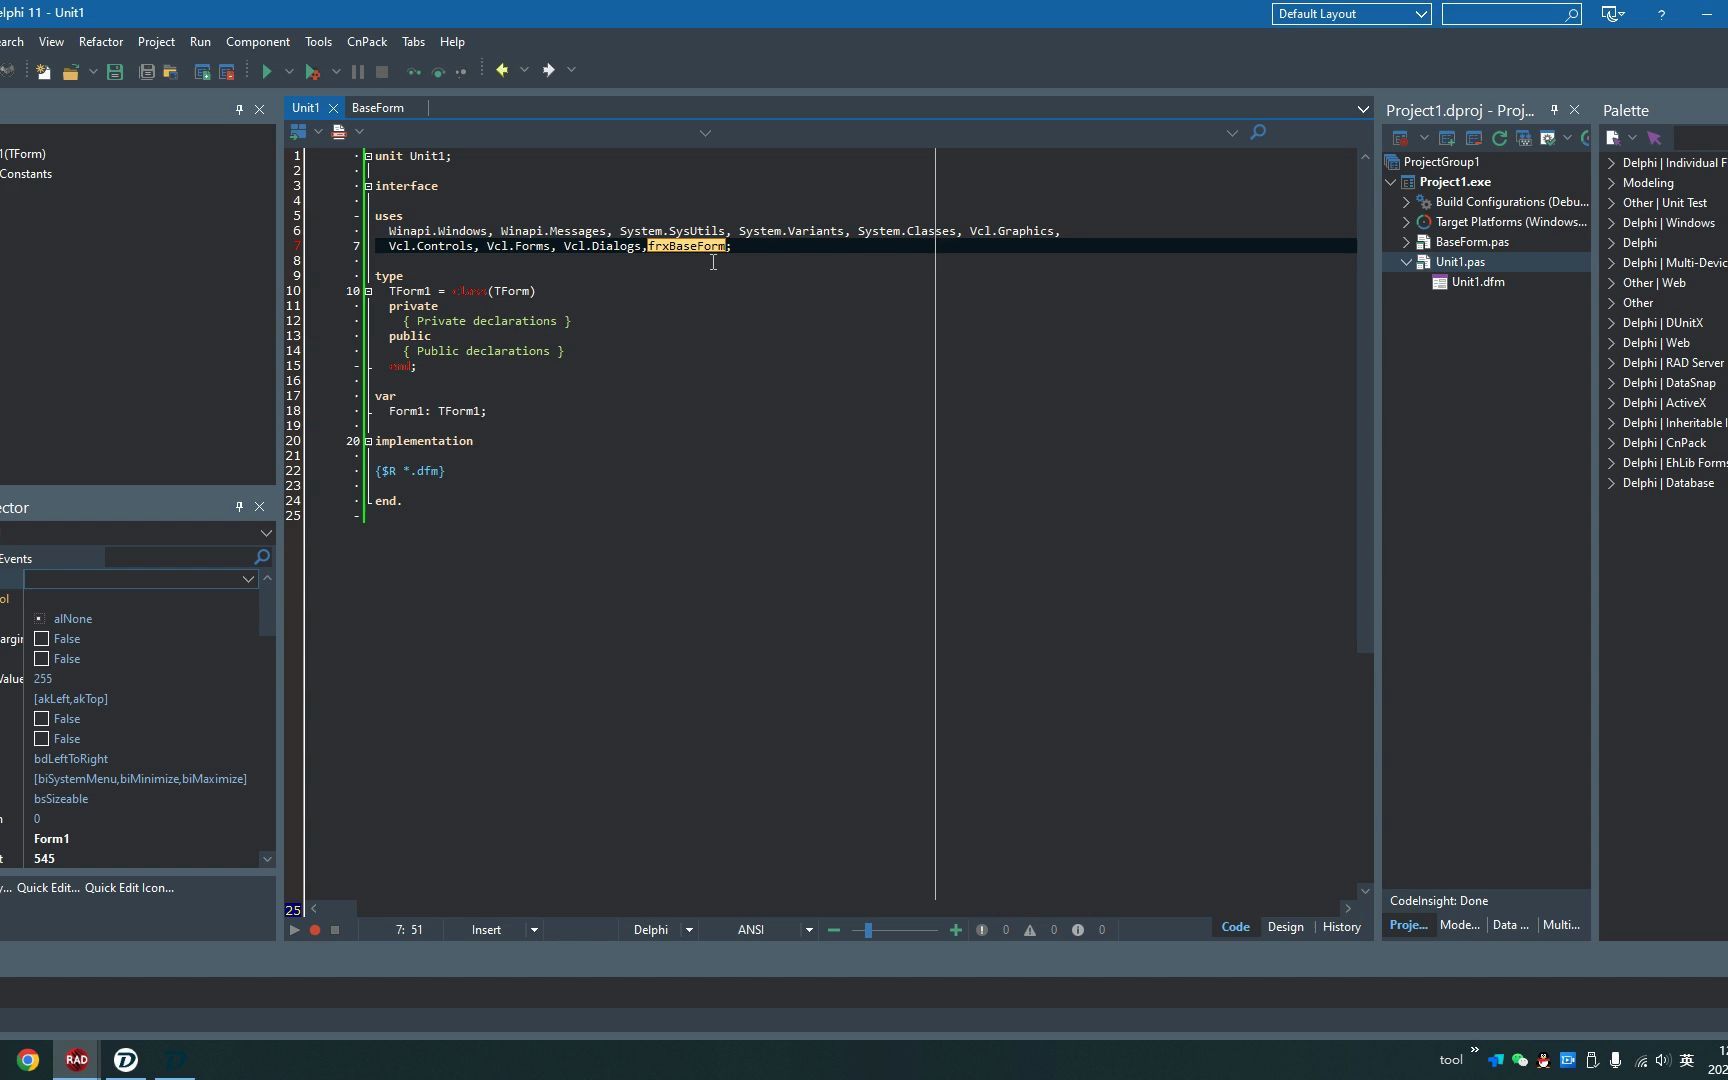Click the yellow Back navigation arrow
This screenshot has height=1080, width=1728.
pyautogui.click(x=502, y=70)
